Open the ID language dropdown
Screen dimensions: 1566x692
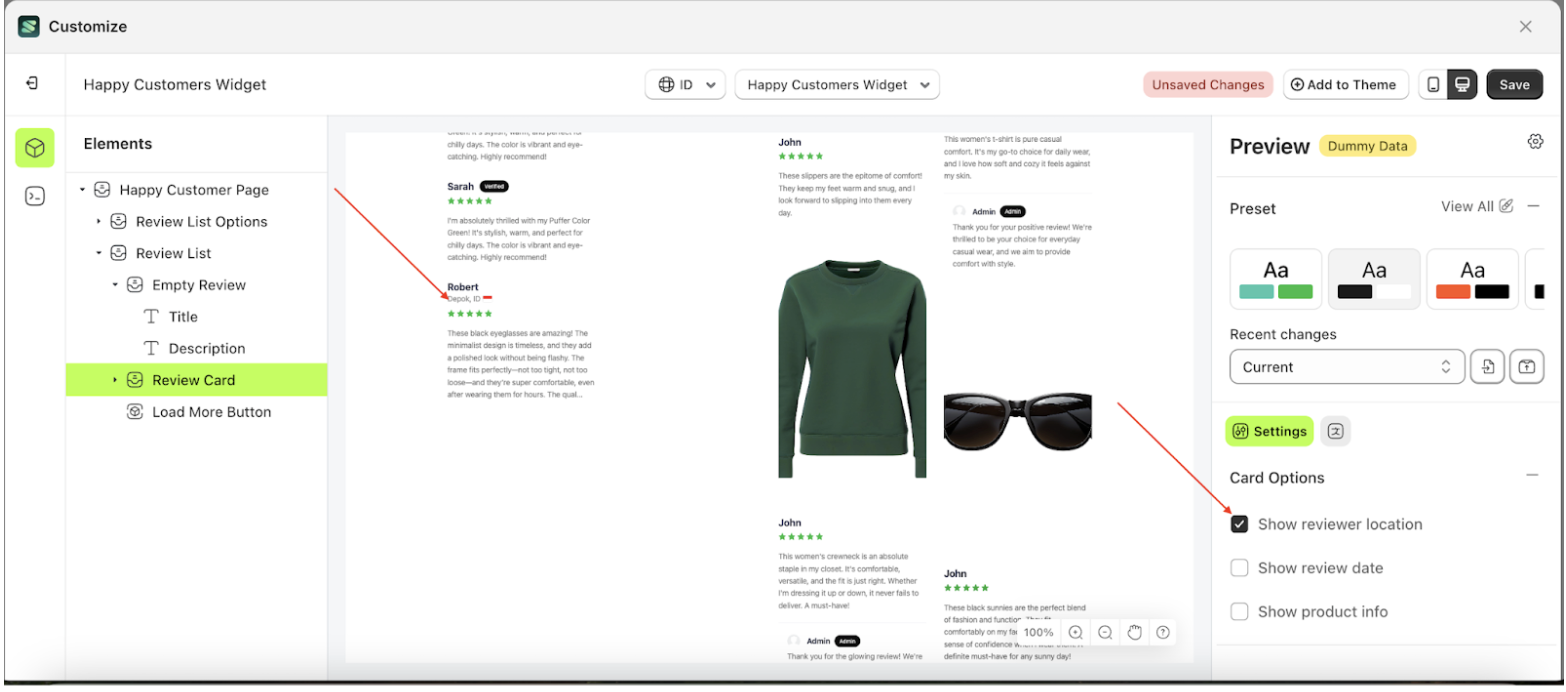(x=686, y=85)
